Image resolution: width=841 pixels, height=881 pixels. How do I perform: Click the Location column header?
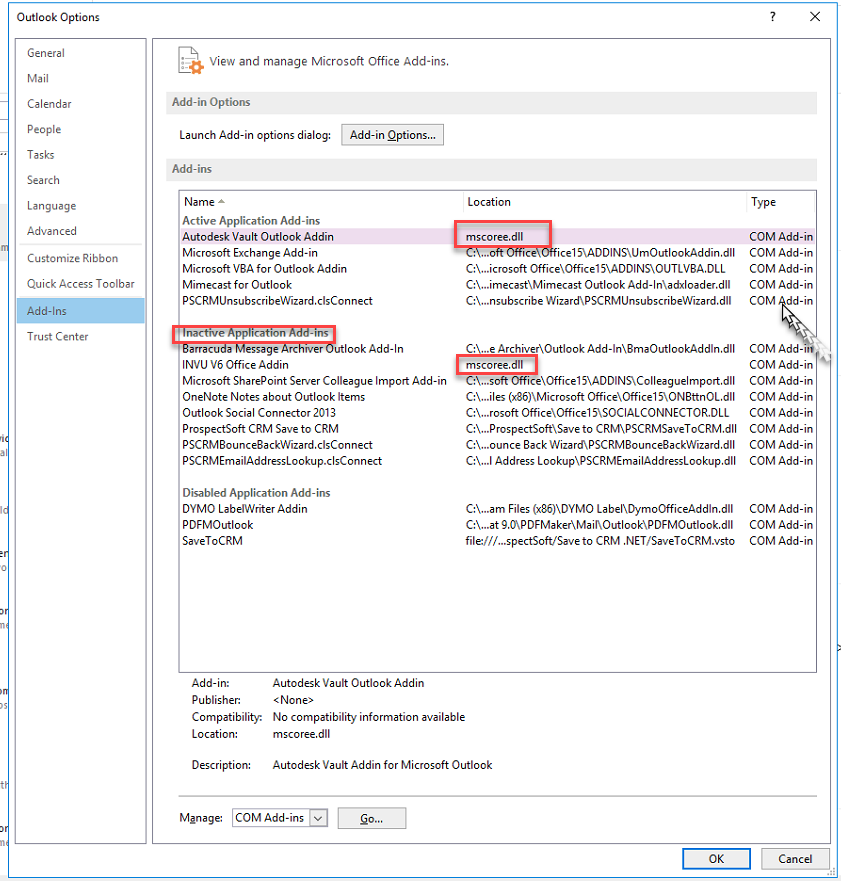[x=489, y=202]
